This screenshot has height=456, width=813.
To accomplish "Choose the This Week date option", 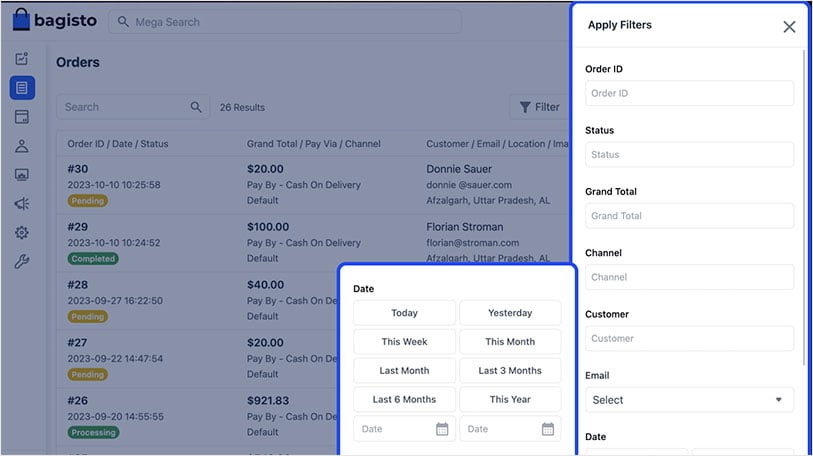I will (x=404, y=342).
